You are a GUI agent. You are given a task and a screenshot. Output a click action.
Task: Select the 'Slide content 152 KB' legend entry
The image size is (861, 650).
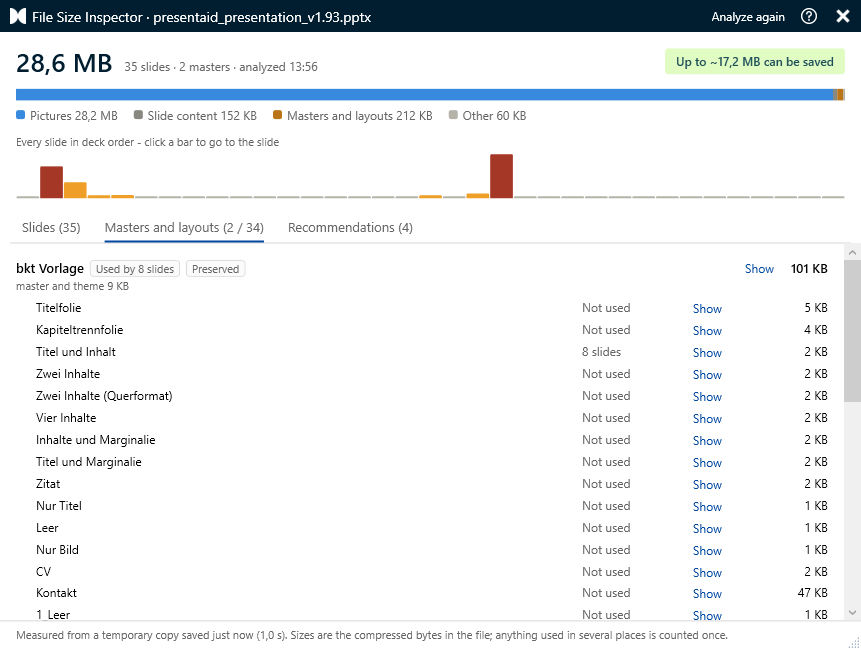tap(195, 115)
